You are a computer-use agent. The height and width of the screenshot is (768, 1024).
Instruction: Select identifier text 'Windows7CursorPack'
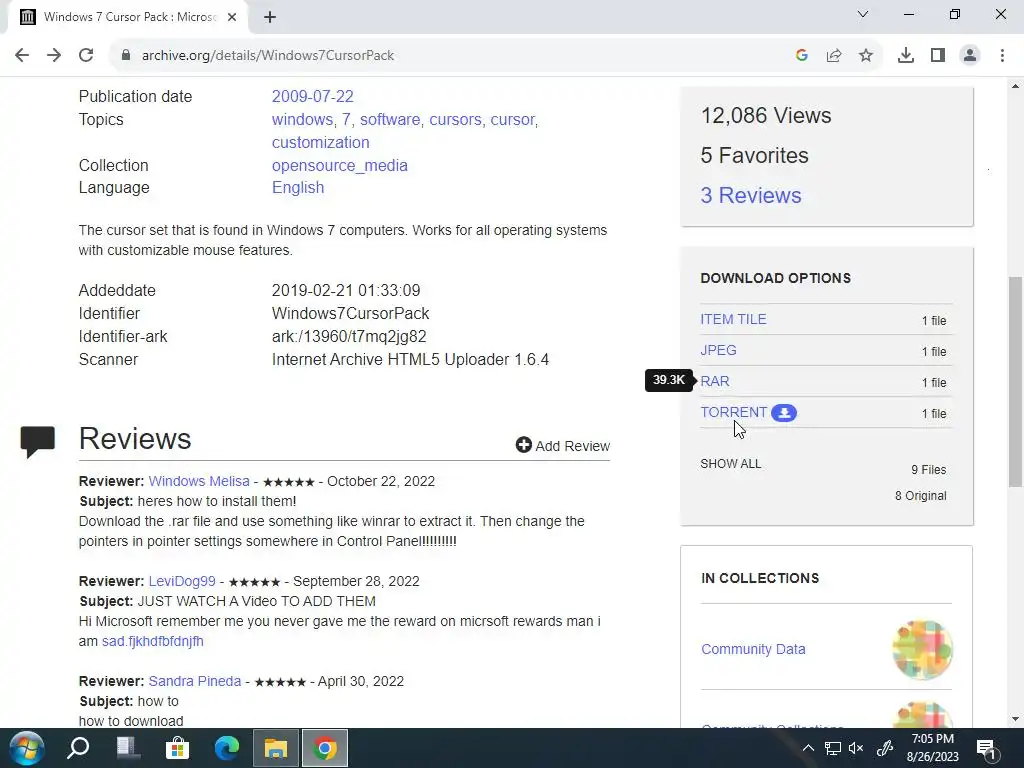(x=351, y=313)
